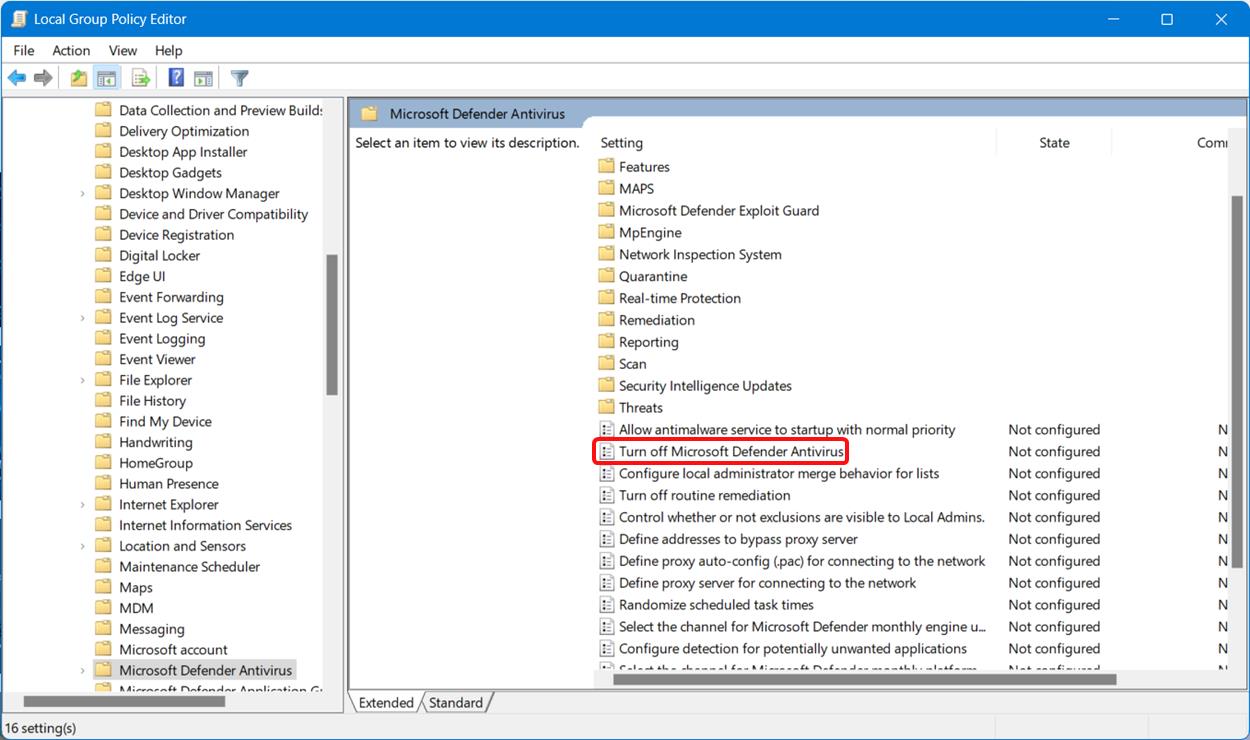Open the Quarantine folder
The width and height of the screenshot is (1250, 740).
pyautogui.click(x=651, y=276)
